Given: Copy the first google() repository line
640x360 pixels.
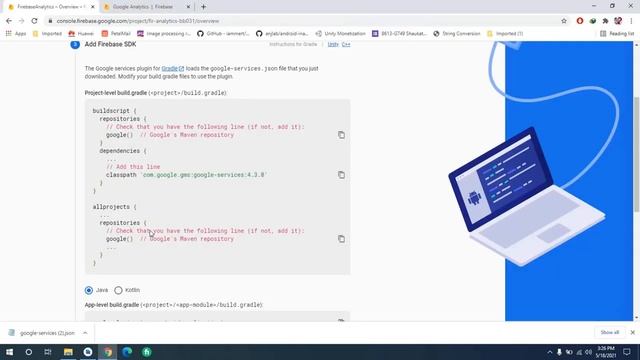Looking at the screenshot, I should point(341,135).
